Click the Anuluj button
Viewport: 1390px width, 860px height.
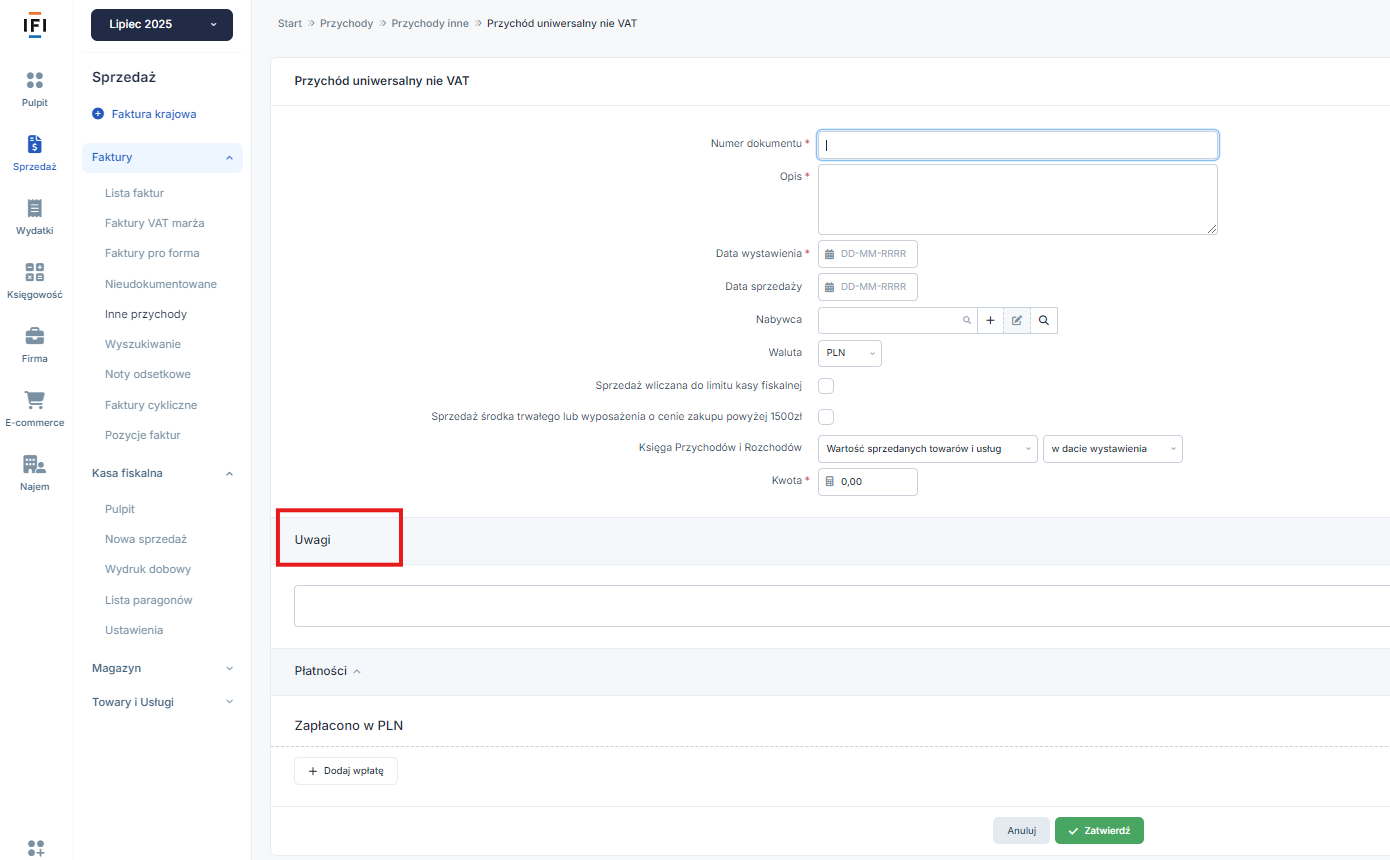tap(1021, 831)
